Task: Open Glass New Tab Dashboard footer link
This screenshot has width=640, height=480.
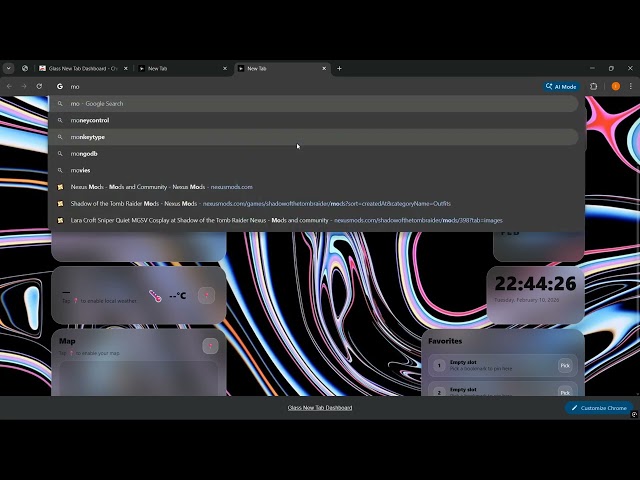Action: click(320, 408)
